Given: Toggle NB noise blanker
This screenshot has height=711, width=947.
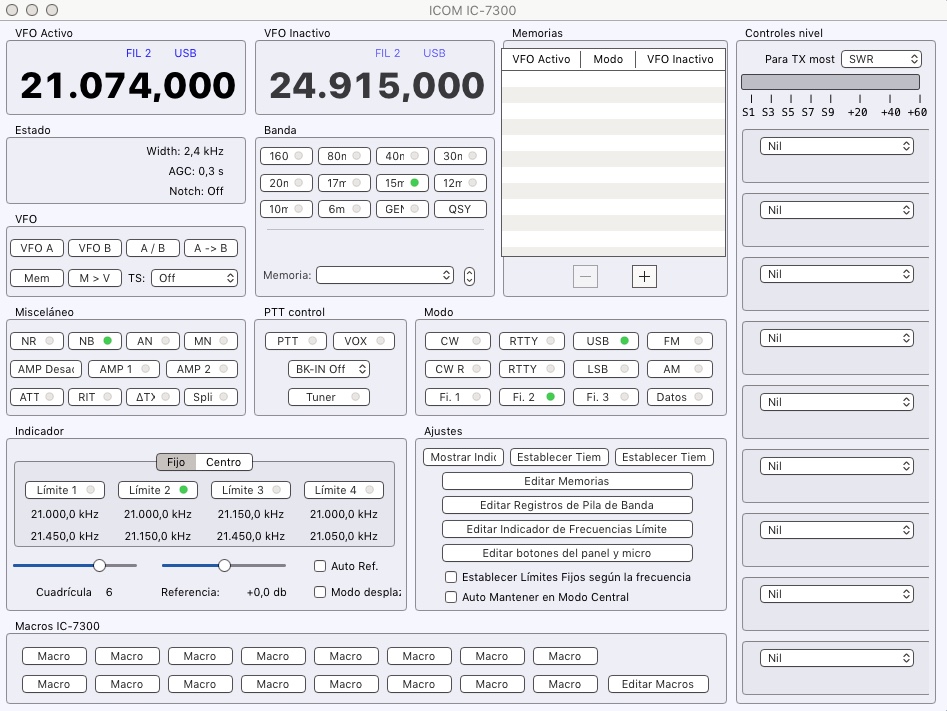Looking at the screenshot, I should [95, 341].
